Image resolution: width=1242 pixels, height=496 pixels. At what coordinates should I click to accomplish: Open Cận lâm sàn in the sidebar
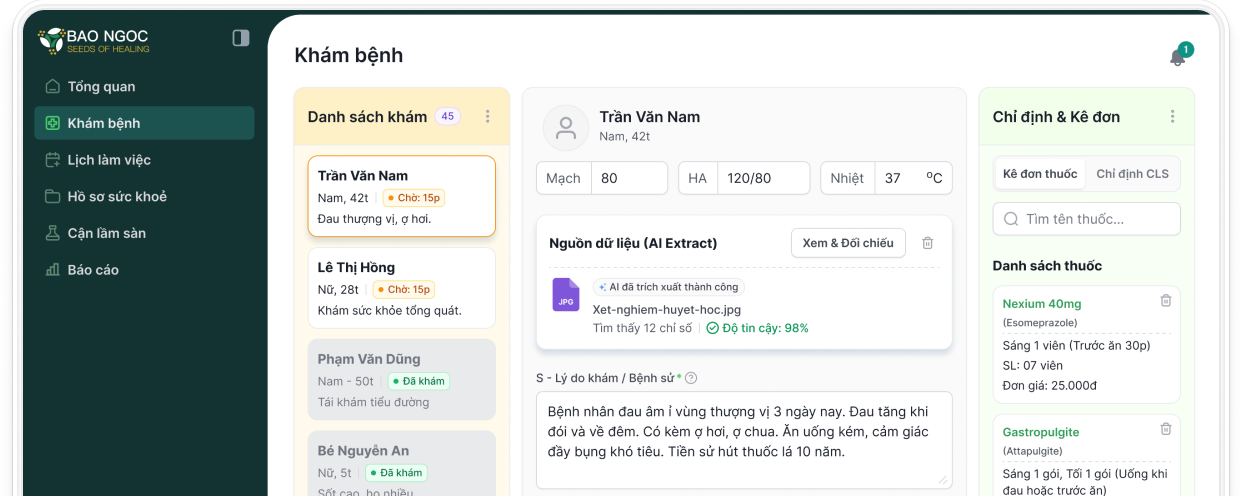144,233
